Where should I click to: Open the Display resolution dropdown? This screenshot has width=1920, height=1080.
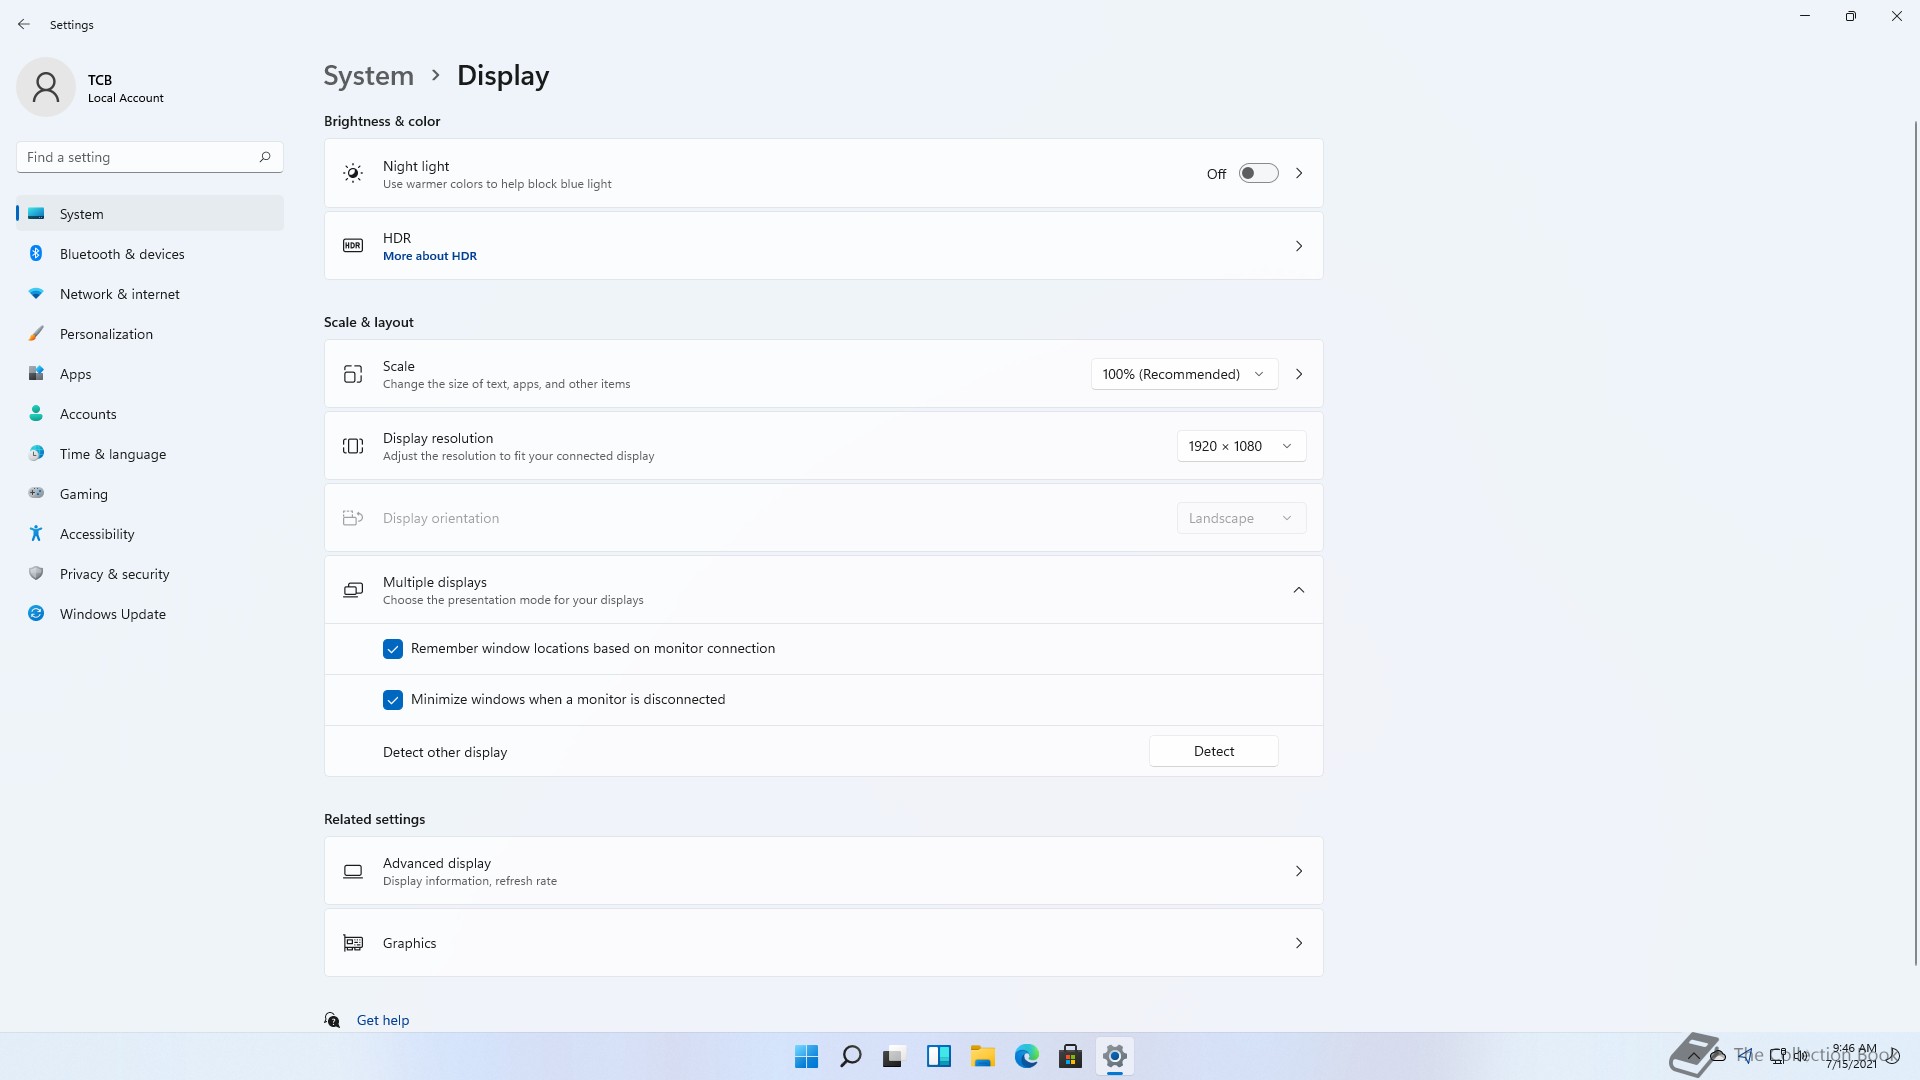(x=1240, y=446)
